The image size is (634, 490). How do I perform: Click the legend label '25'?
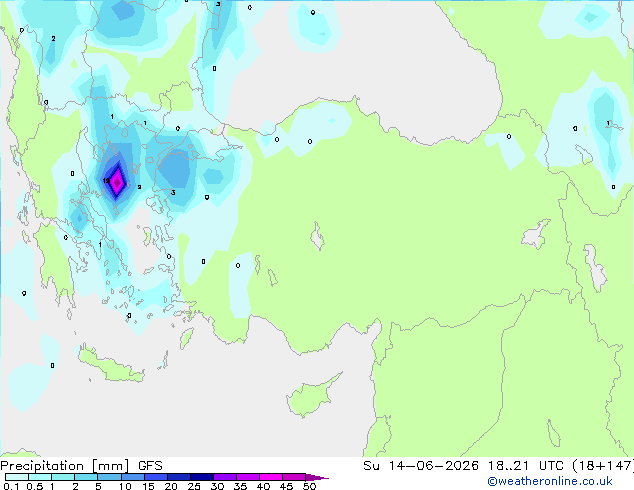(x=194, y=486)
